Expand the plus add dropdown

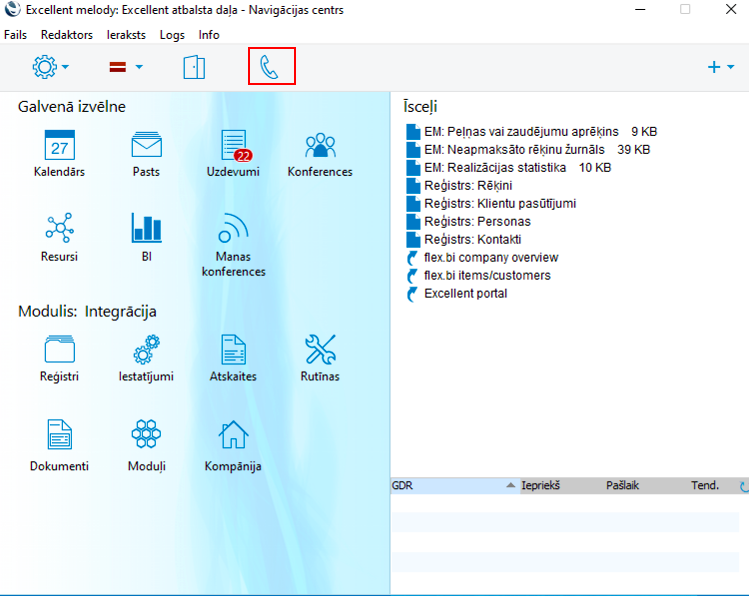(x=720, y=67)
